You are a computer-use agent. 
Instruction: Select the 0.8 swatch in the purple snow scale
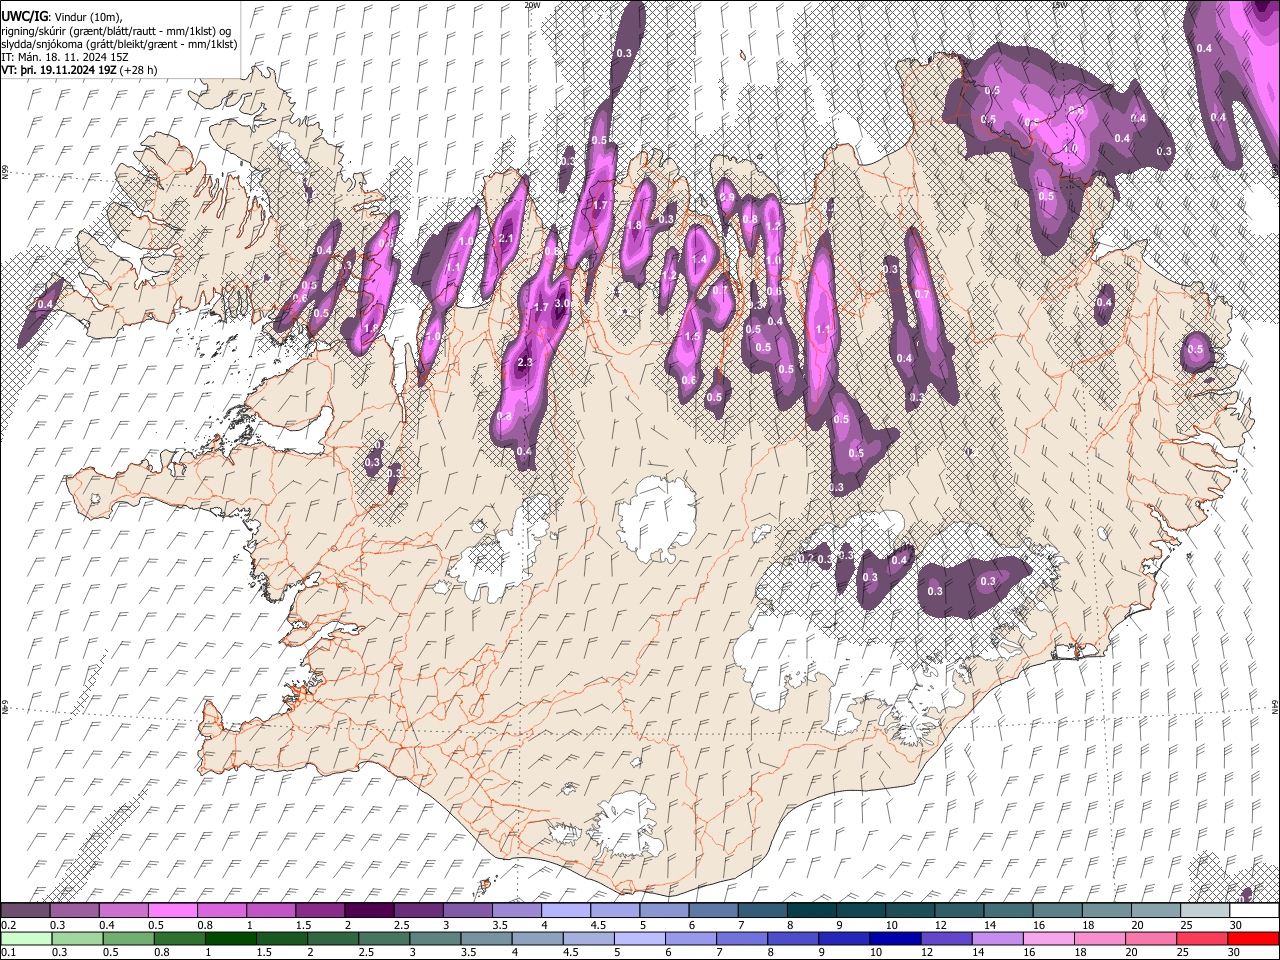pos(221,910)
